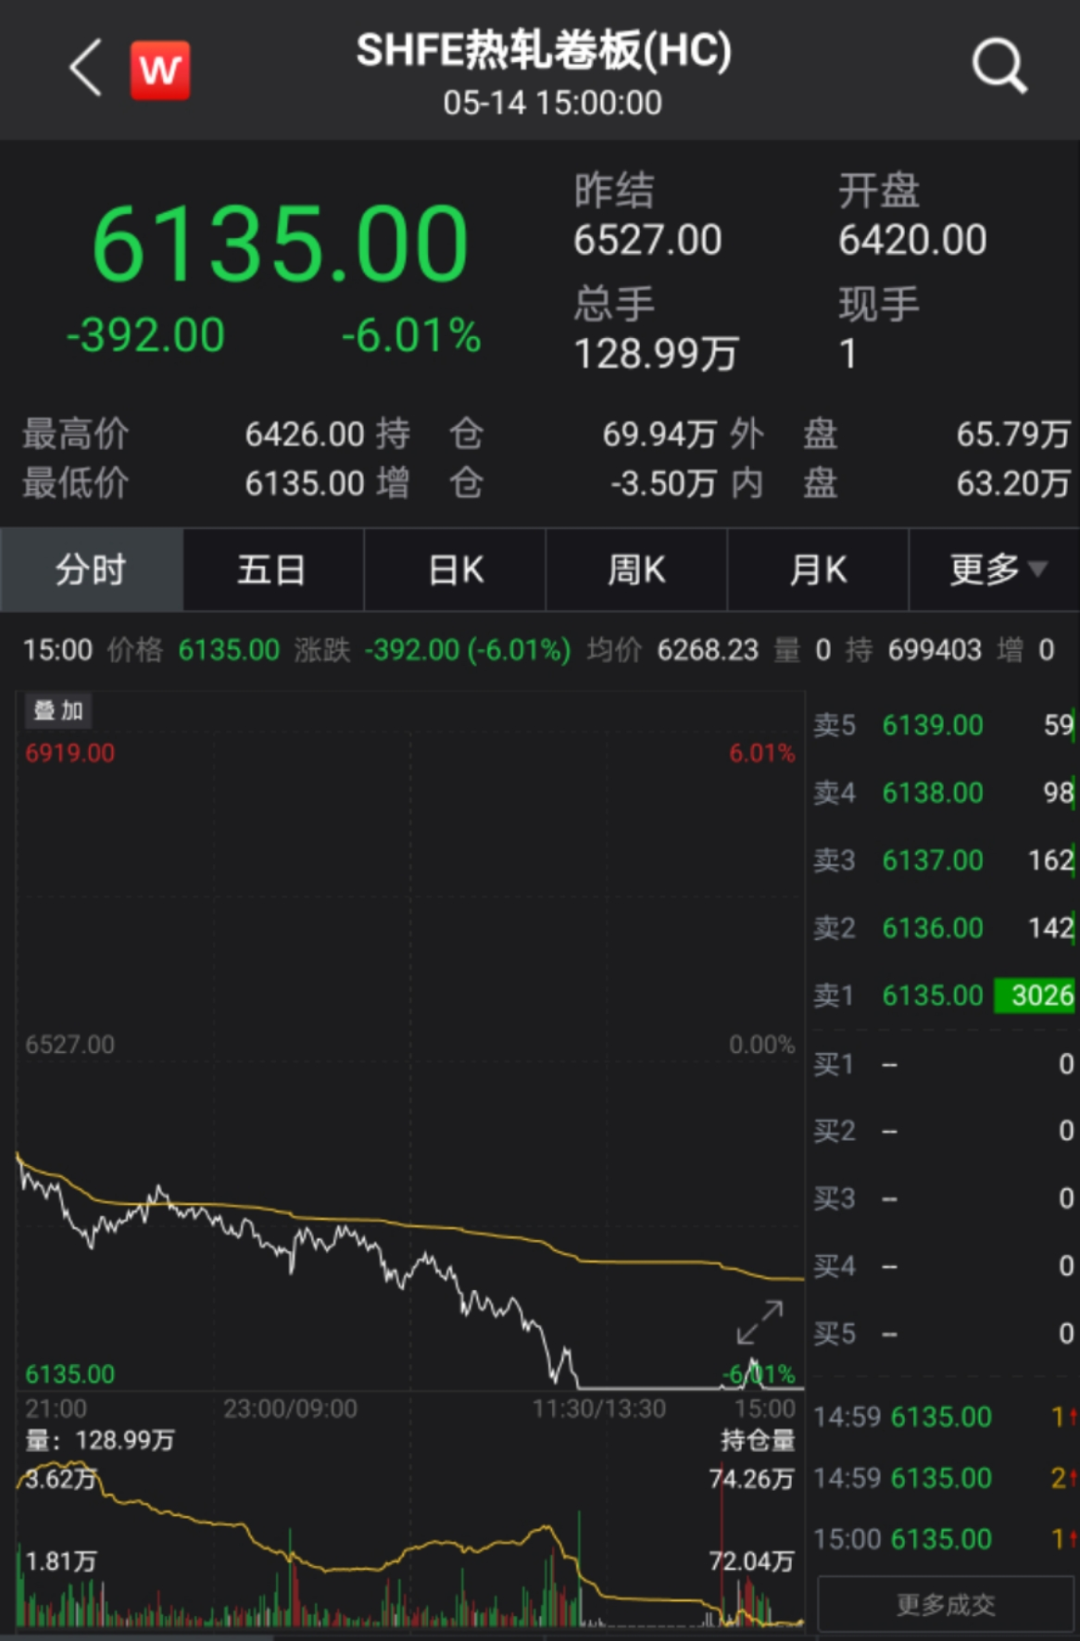Image resolution: width=1080 pixels, height=1641 pixels.
Task: Open the red W app logo
Action: (160, 70)
